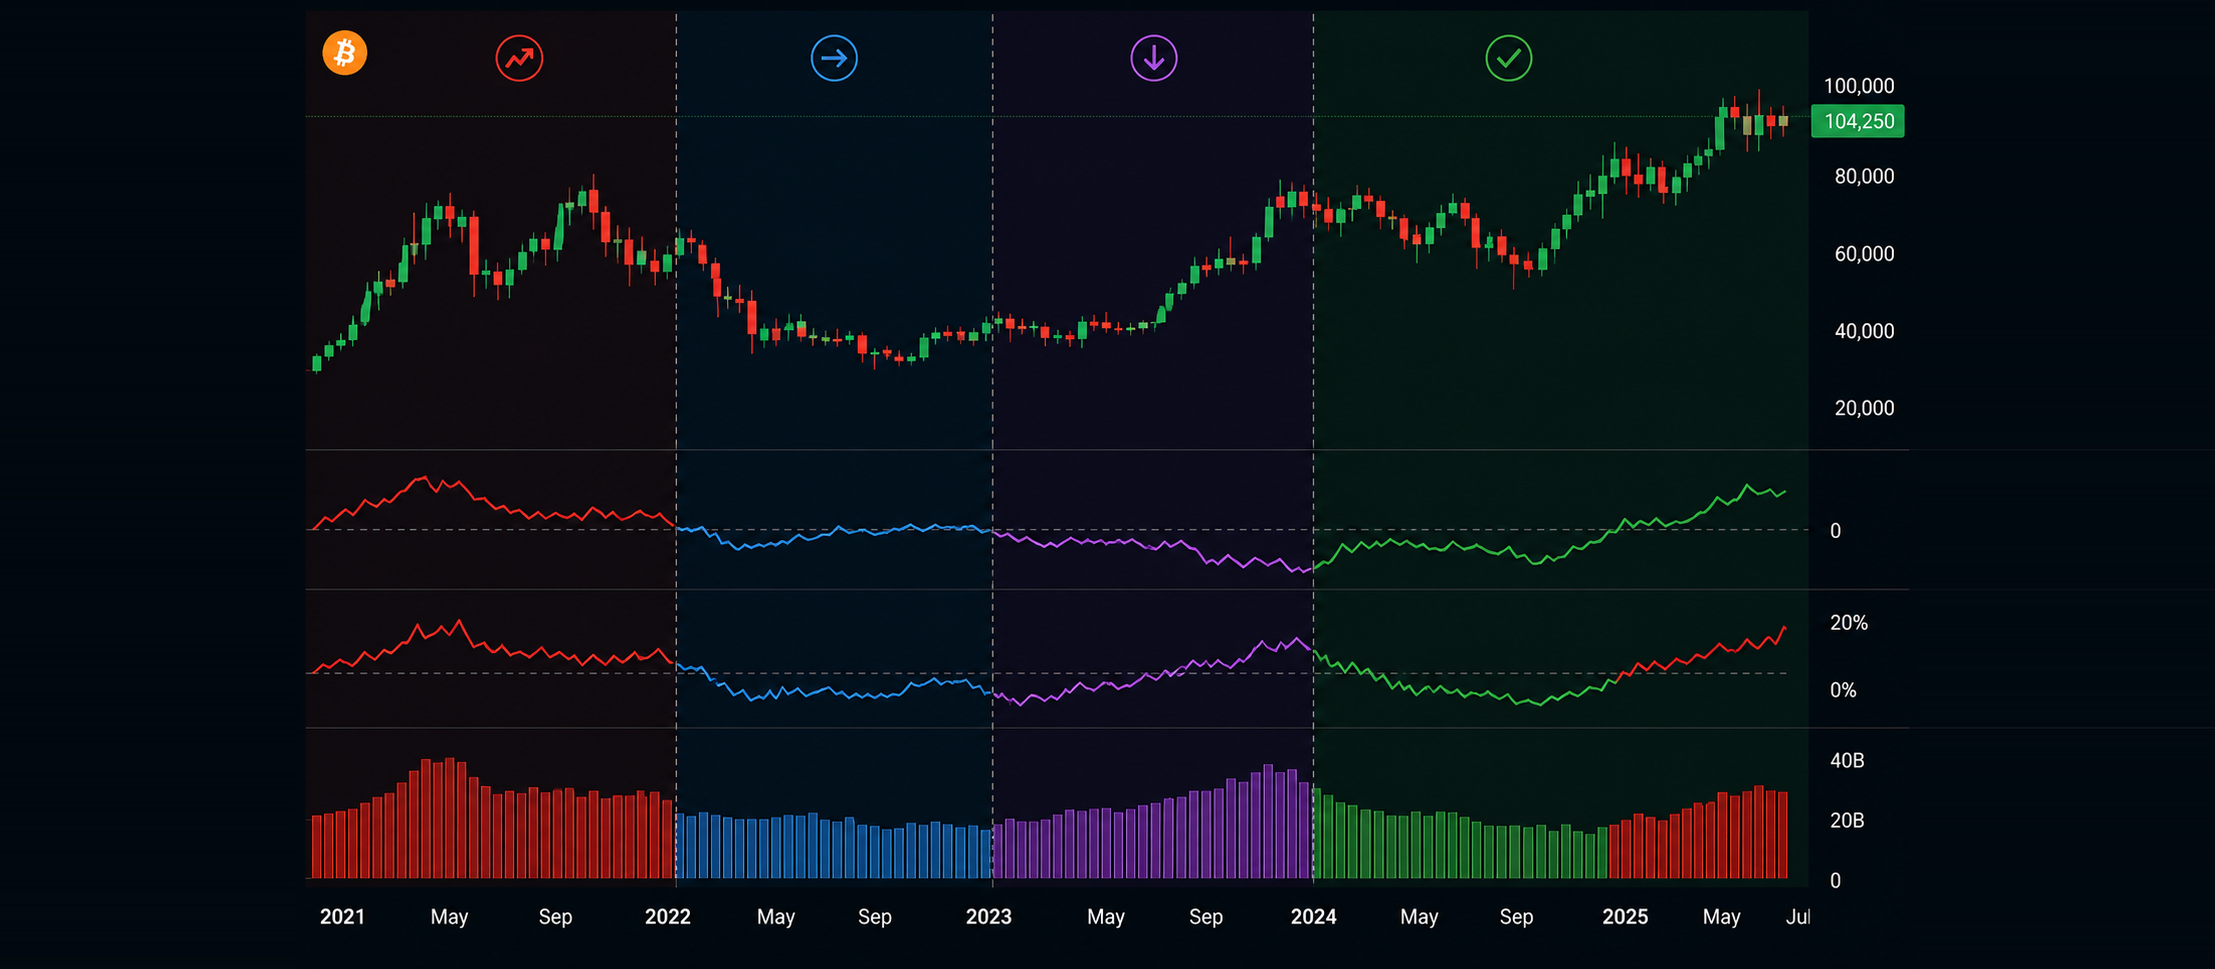Viewport: 2215px width, 969px height.
Task: Click the green checkmark circle icon
Action: (1509, 58)
